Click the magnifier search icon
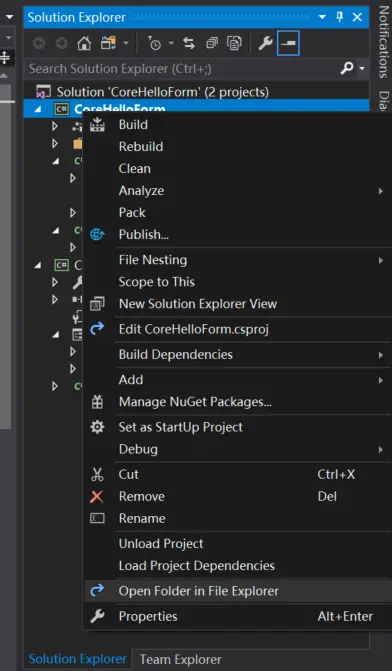 click(347, 68)
